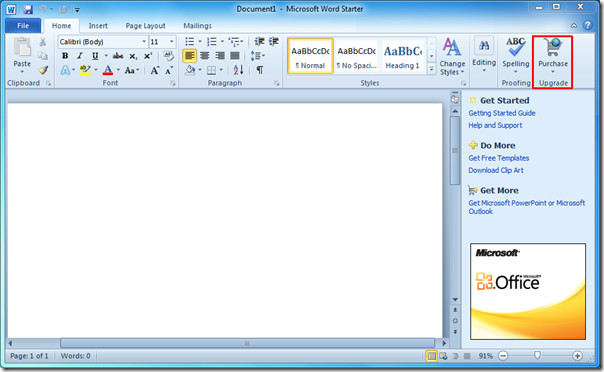The height and width of the screenshot is (372, 604).
Task: Open Text Effects glowing A icon
Action: (x=65, y=70)
